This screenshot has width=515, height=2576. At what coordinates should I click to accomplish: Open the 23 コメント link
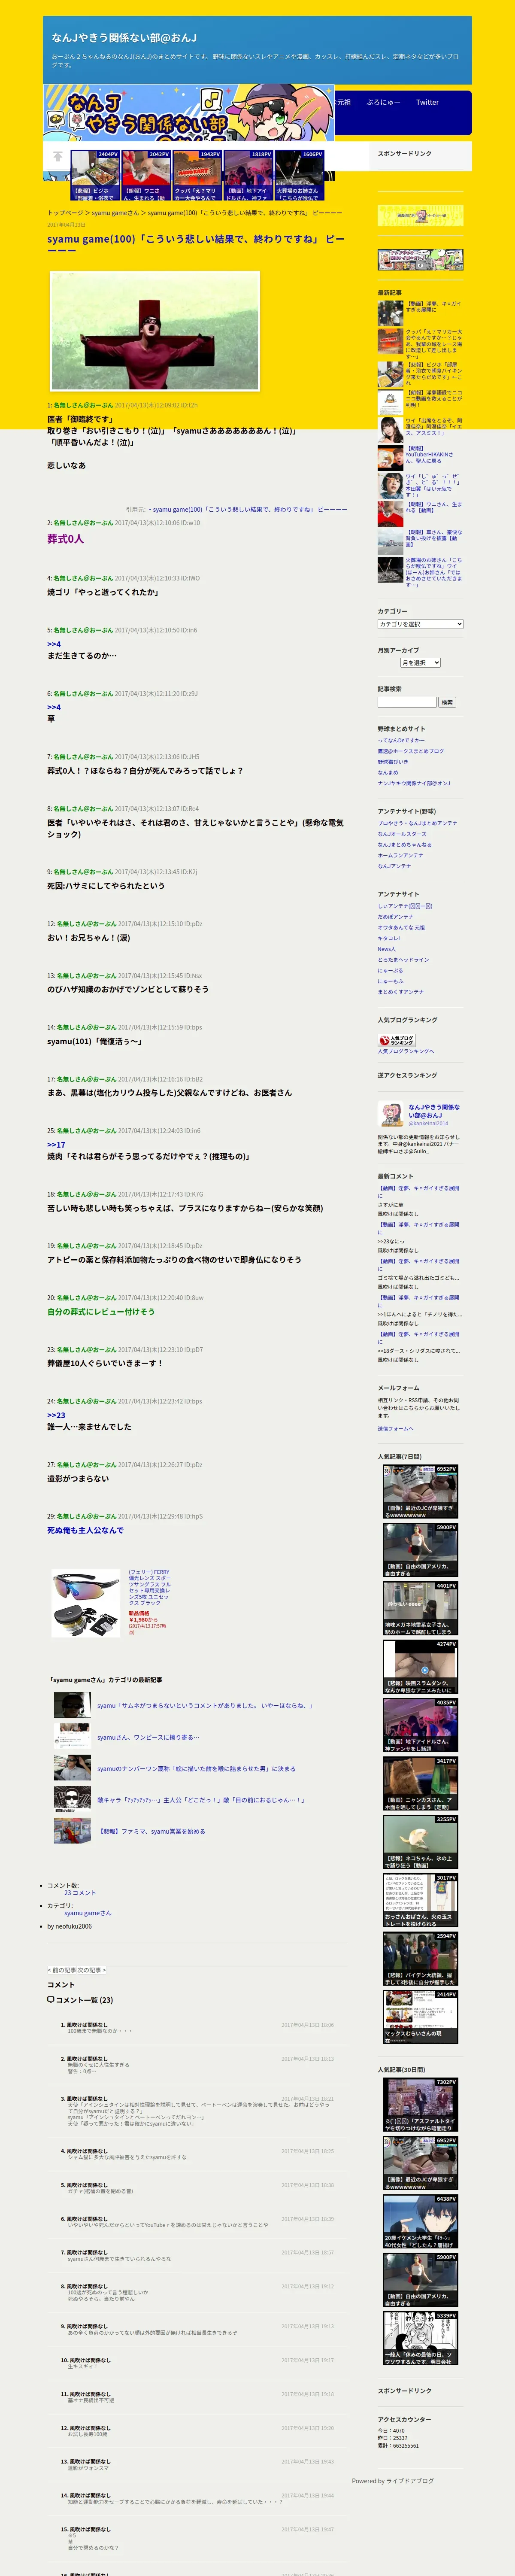[x=80, y=1893]
